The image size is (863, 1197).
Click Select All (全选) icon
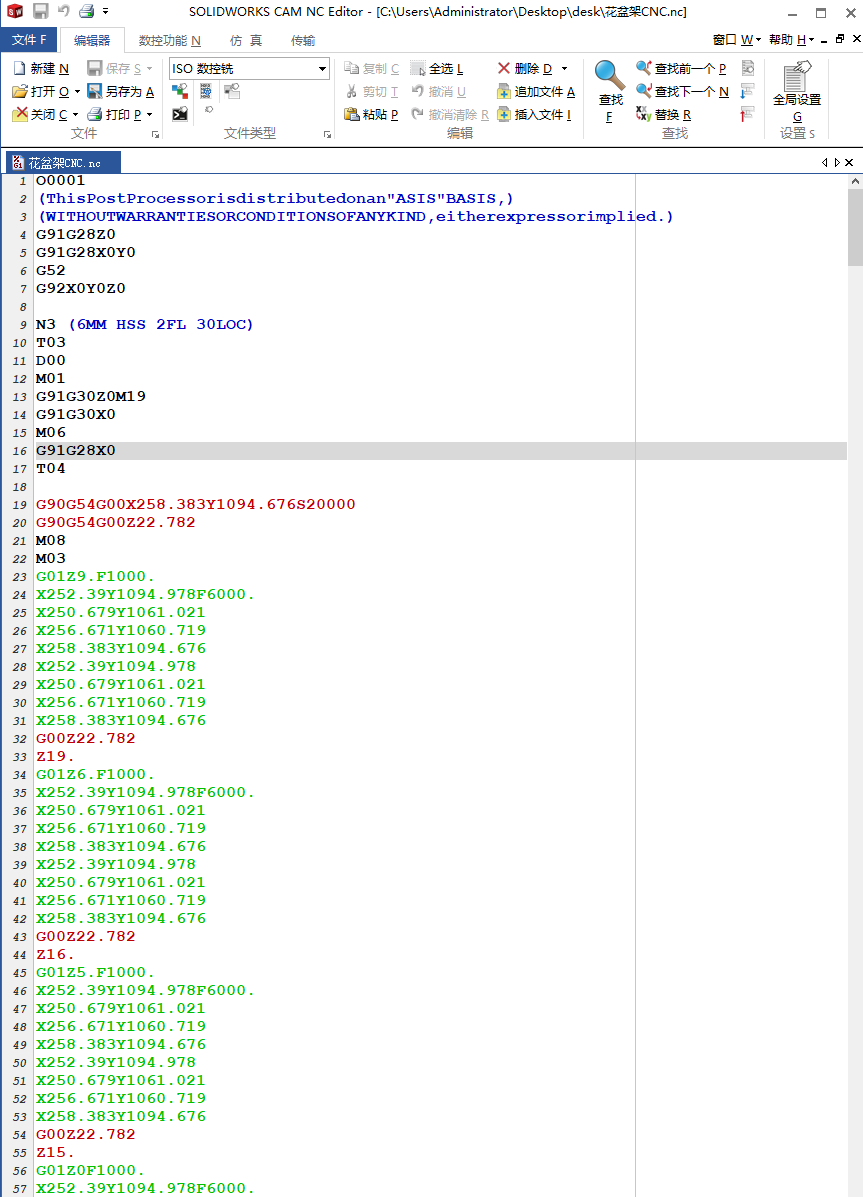pyautogui.click(x=418, y=69)
